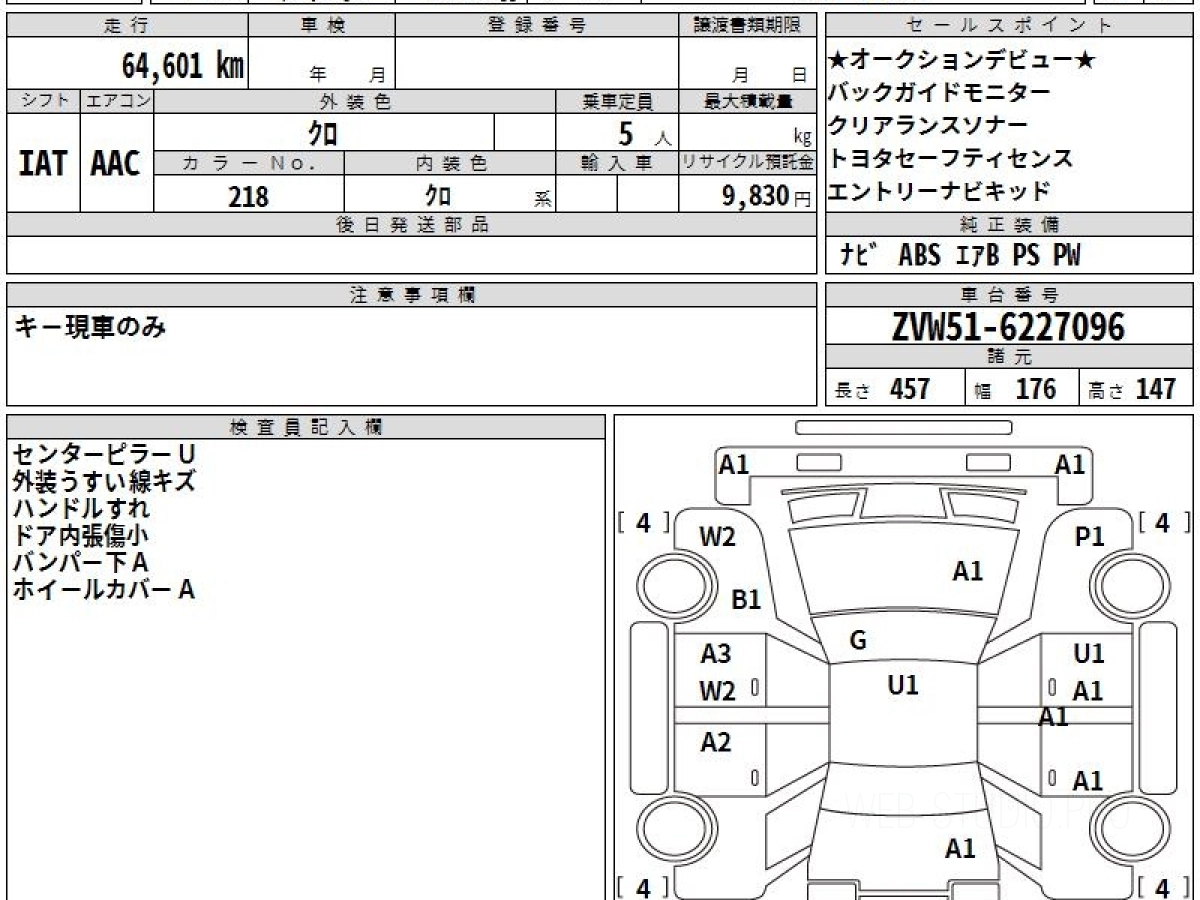The image size is (1200, 900).
Task: Click the 外装うすい線キズ note
Action: [x=103, y=482]
